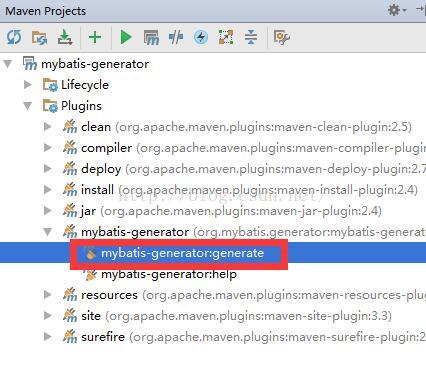Screen dimensions: 426x369
Task: Expand the surefire plugin node
Action: (48, 337)
